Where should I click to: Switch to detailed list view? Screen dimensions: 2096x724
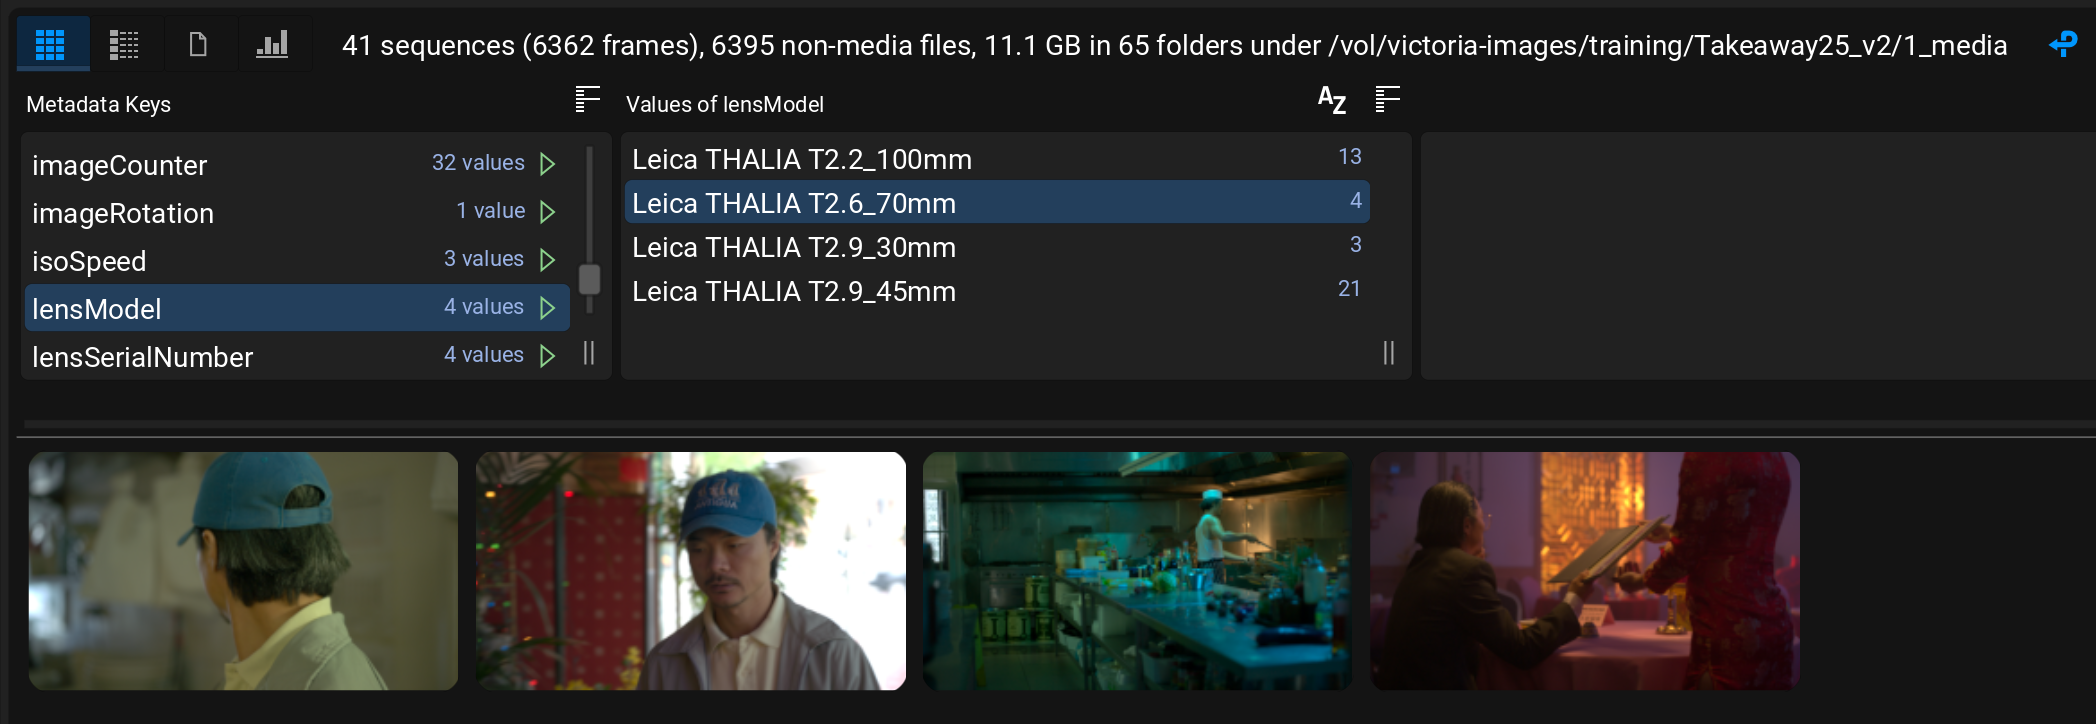(124, 45)
